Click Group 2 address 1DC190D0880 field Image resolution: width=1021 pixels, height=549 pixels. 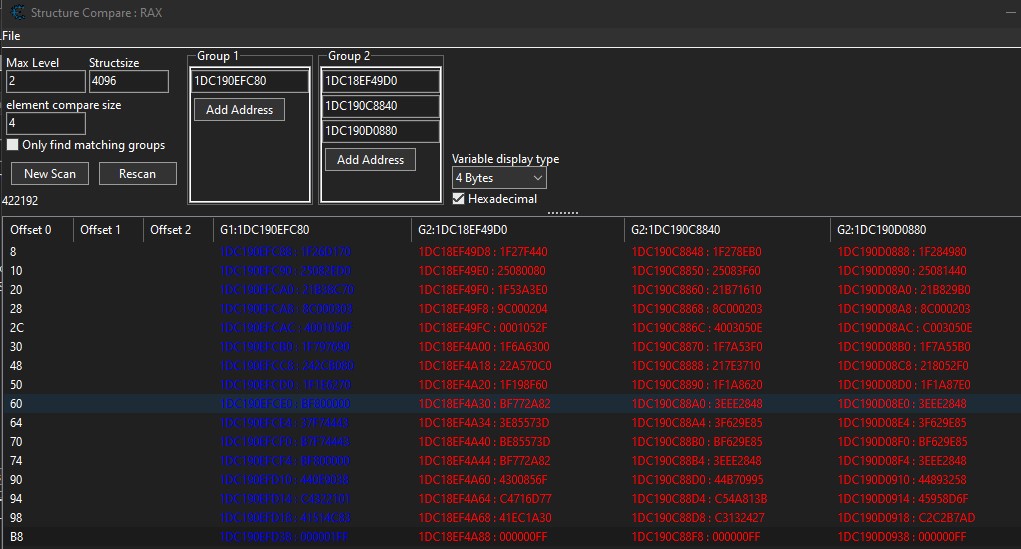pyautogui.click(x=380, y=131)
